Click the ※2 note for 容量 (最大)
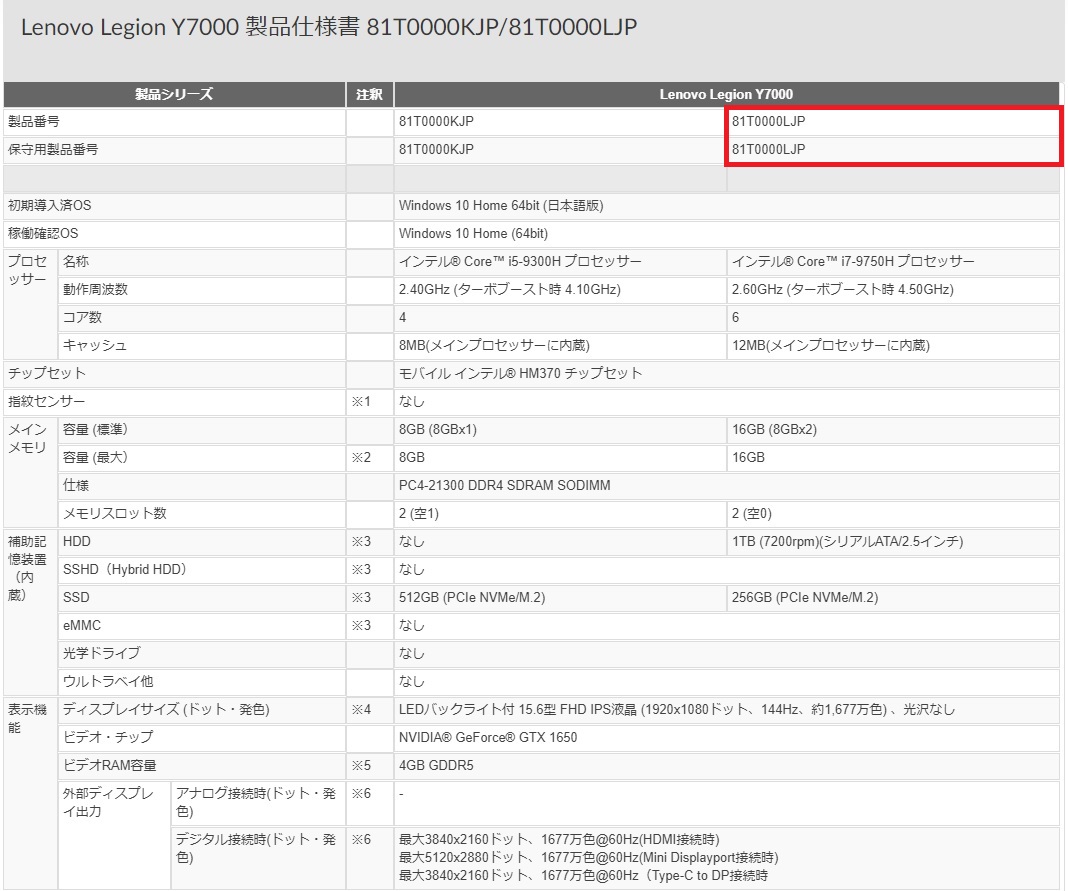Viewport: 1068px width, 891px height. pyautogui.click(x=360, y=457)
